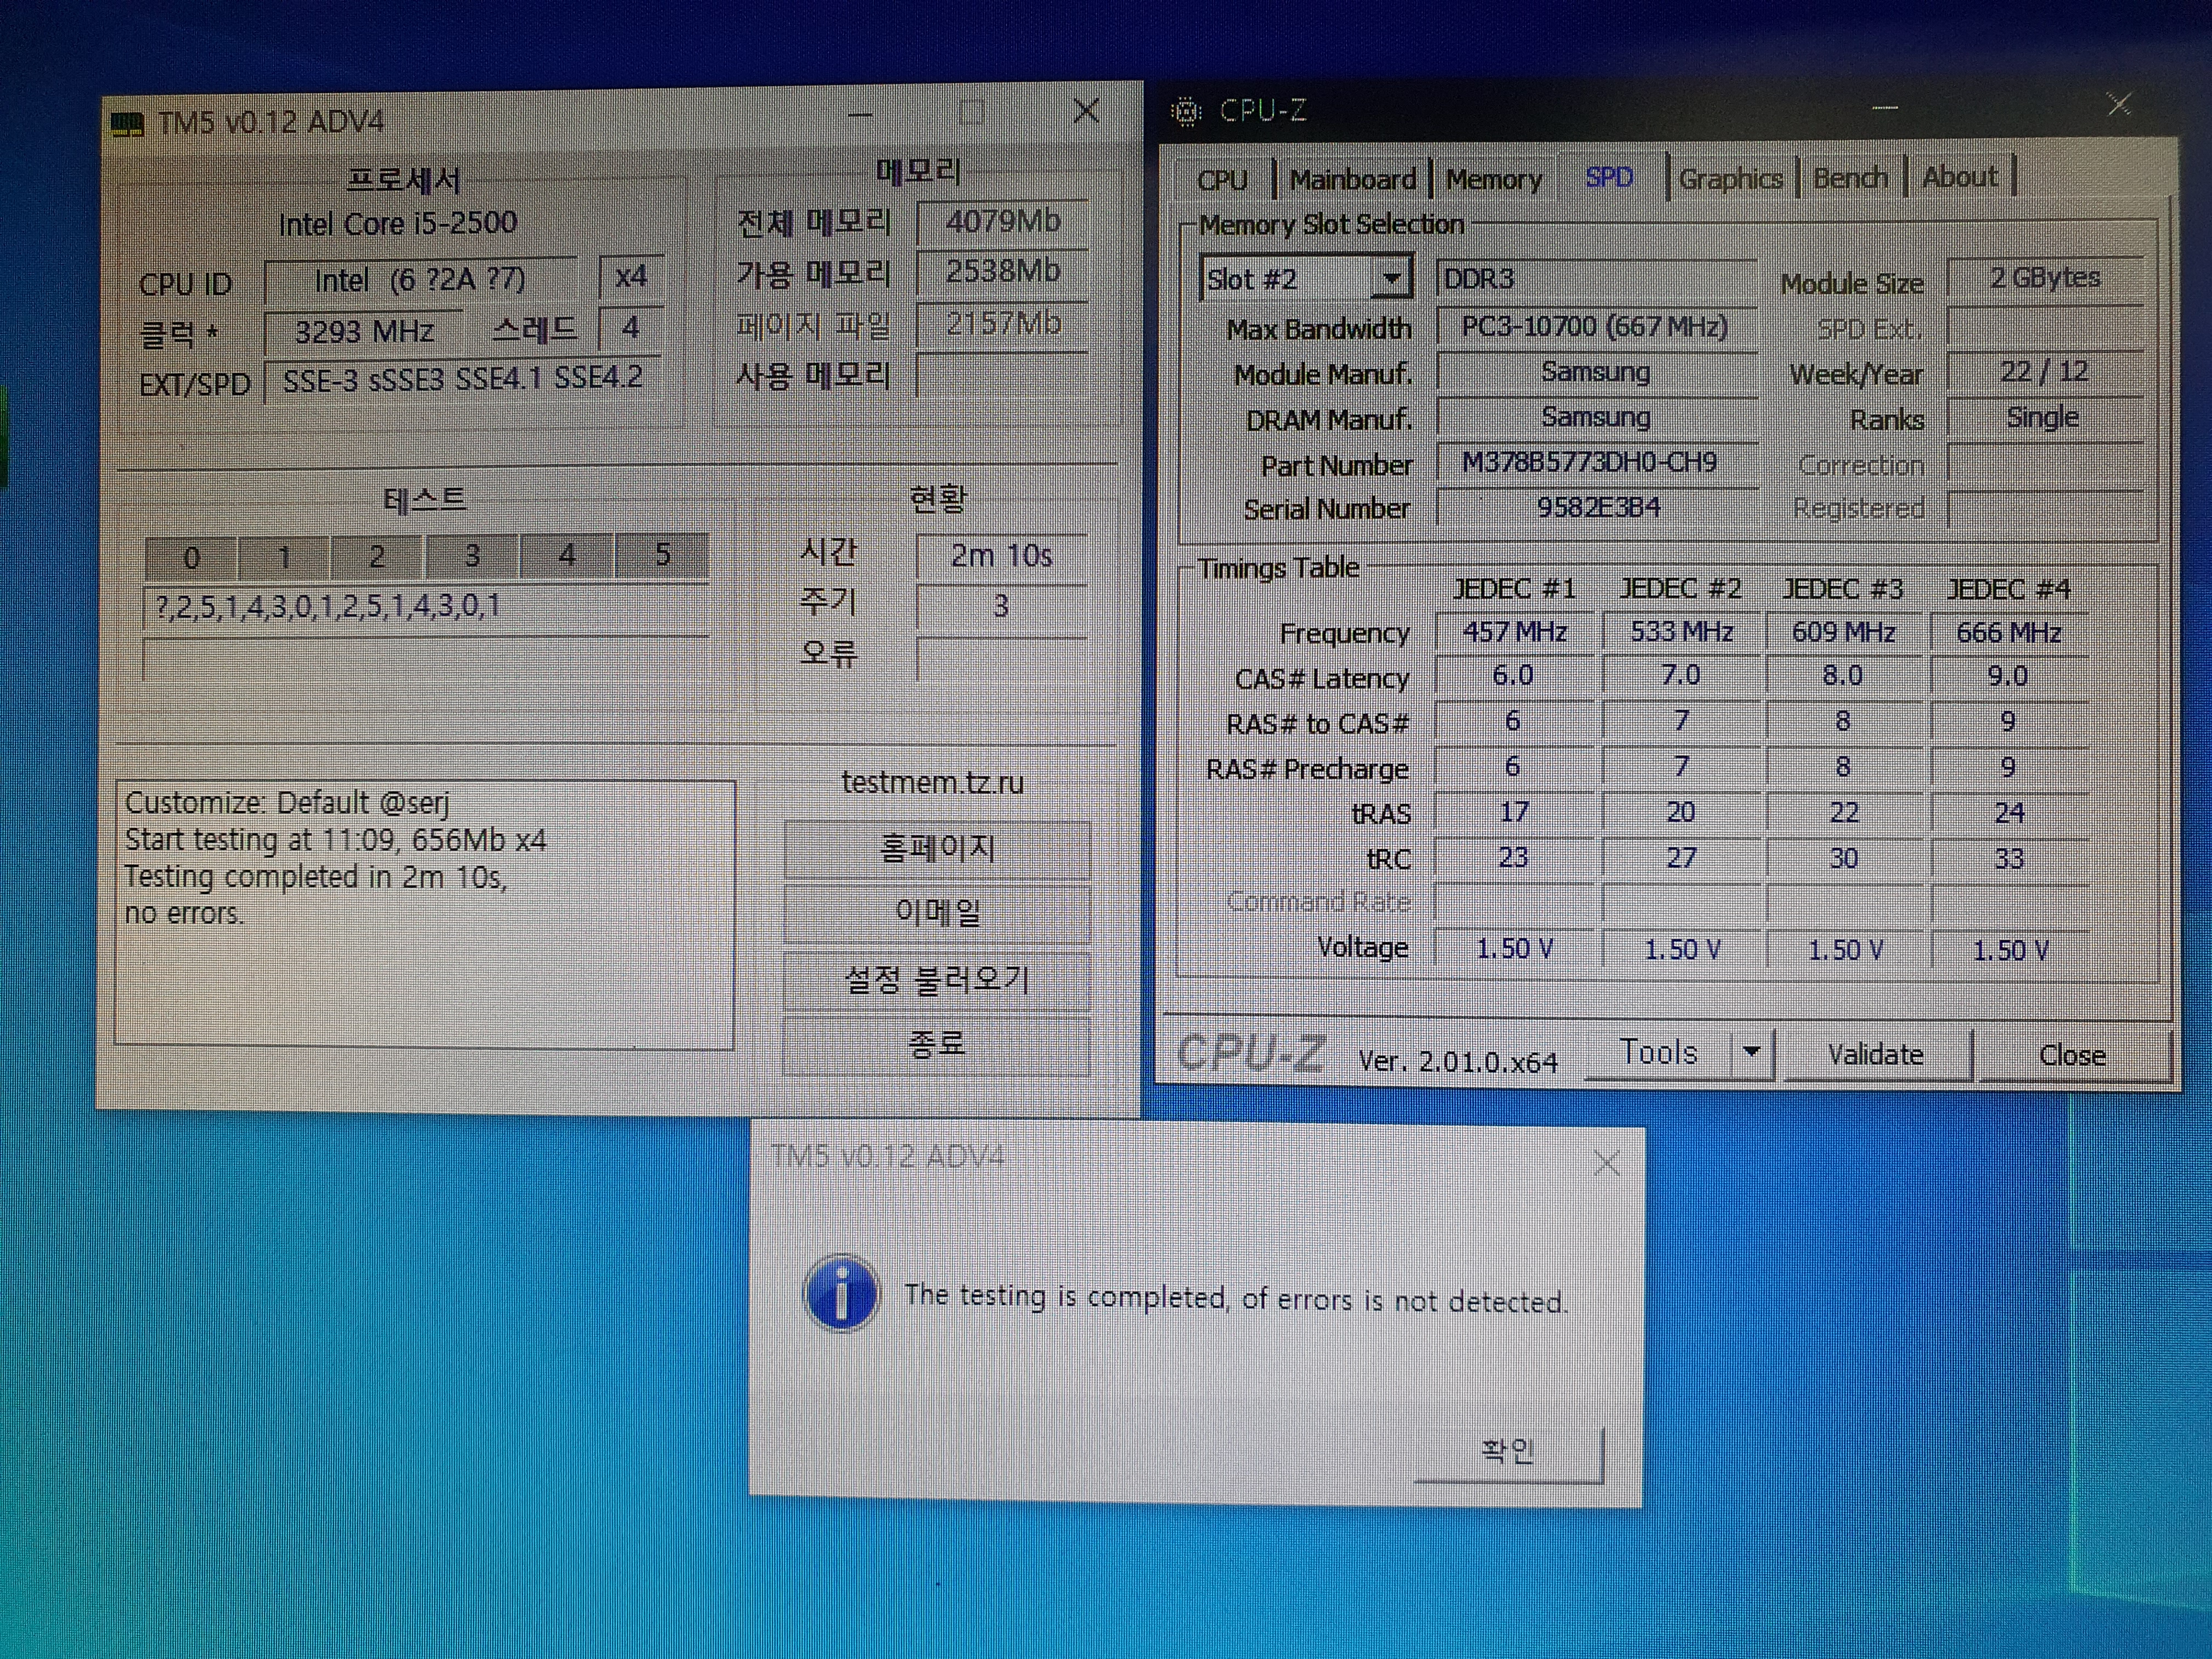Select test cell 1 in TM5
Viewport: 2212px width, 1659px height.
click(x=284, y=557)
